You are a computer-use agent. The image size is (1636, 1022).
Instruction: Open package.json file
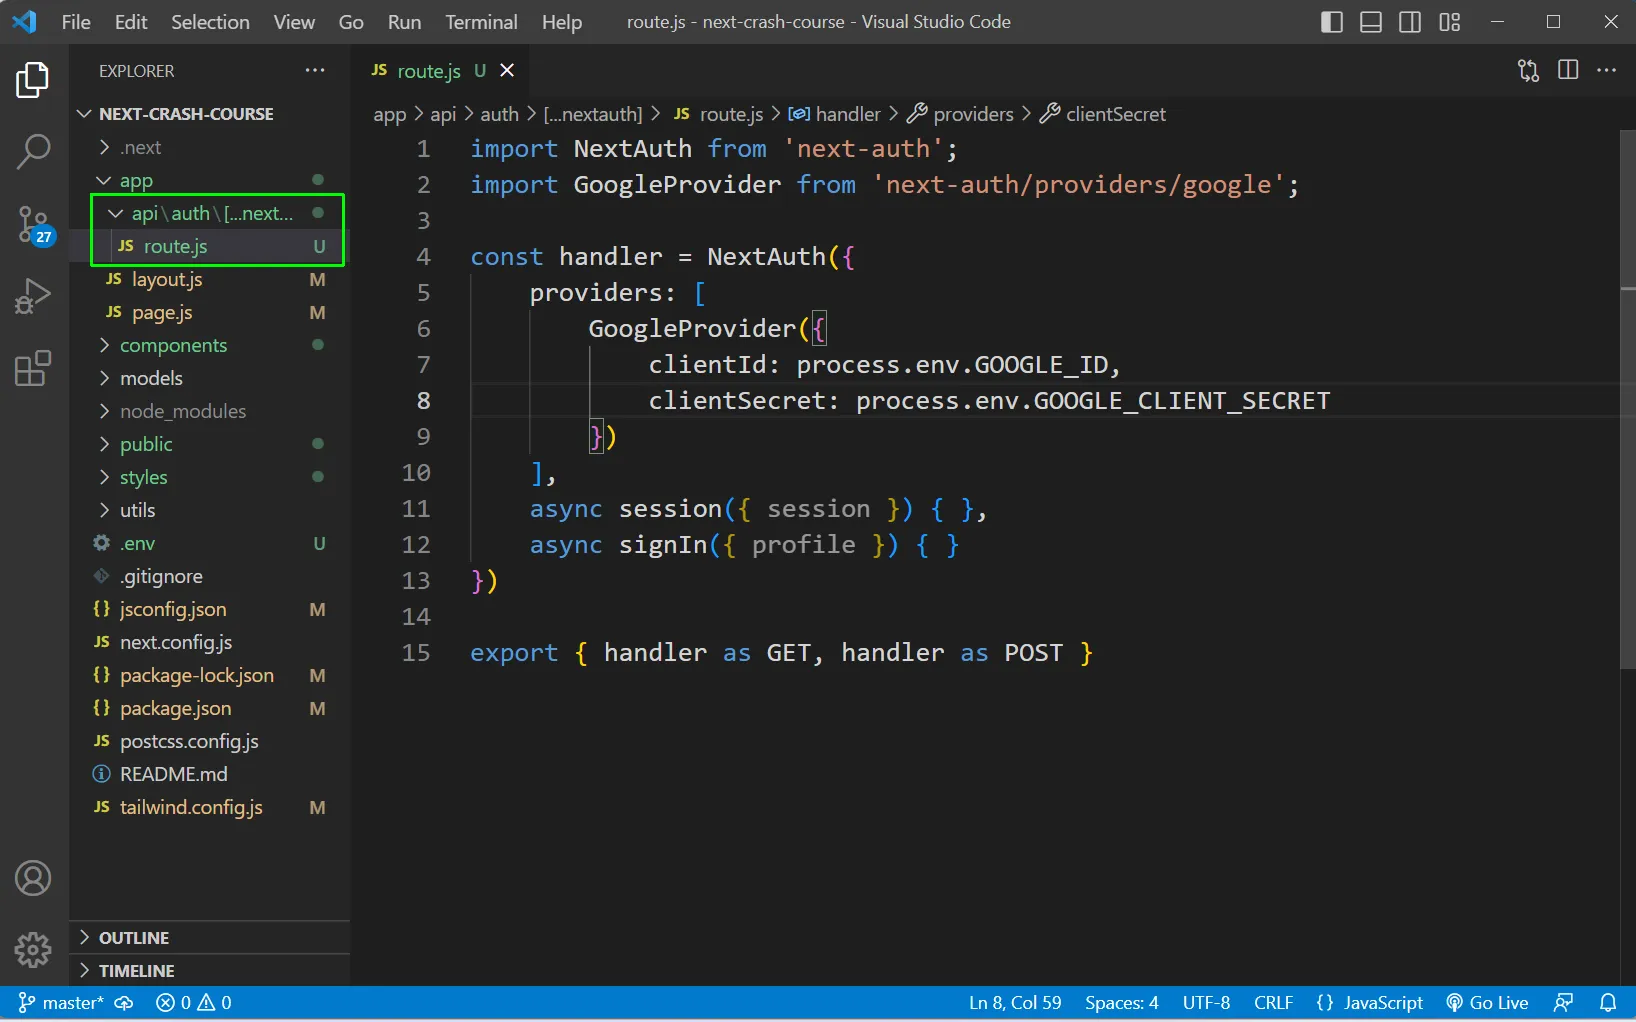pos(210,708)
